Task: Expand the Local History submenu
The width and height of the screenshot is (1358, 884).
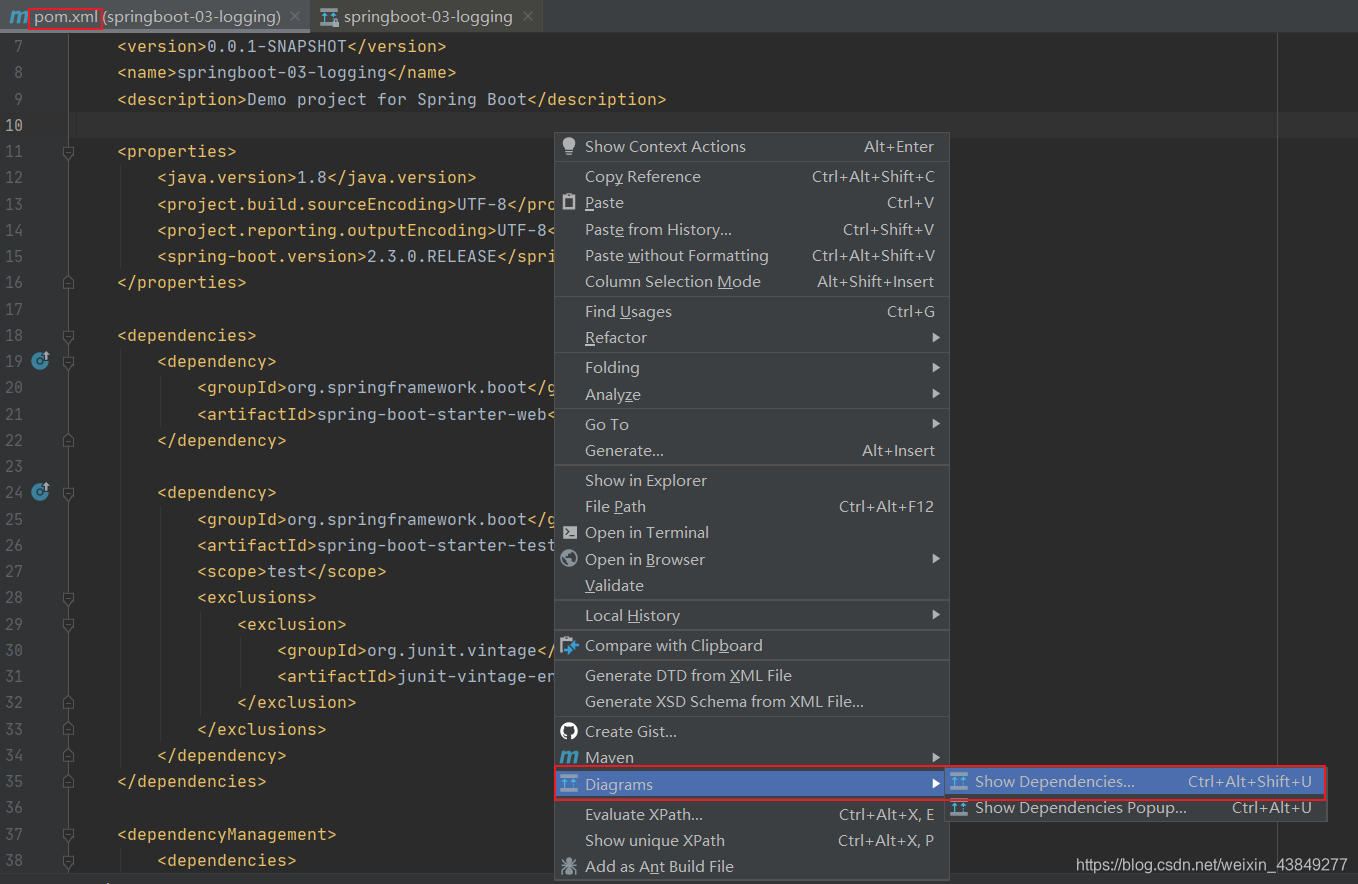Action: [751, 616]
